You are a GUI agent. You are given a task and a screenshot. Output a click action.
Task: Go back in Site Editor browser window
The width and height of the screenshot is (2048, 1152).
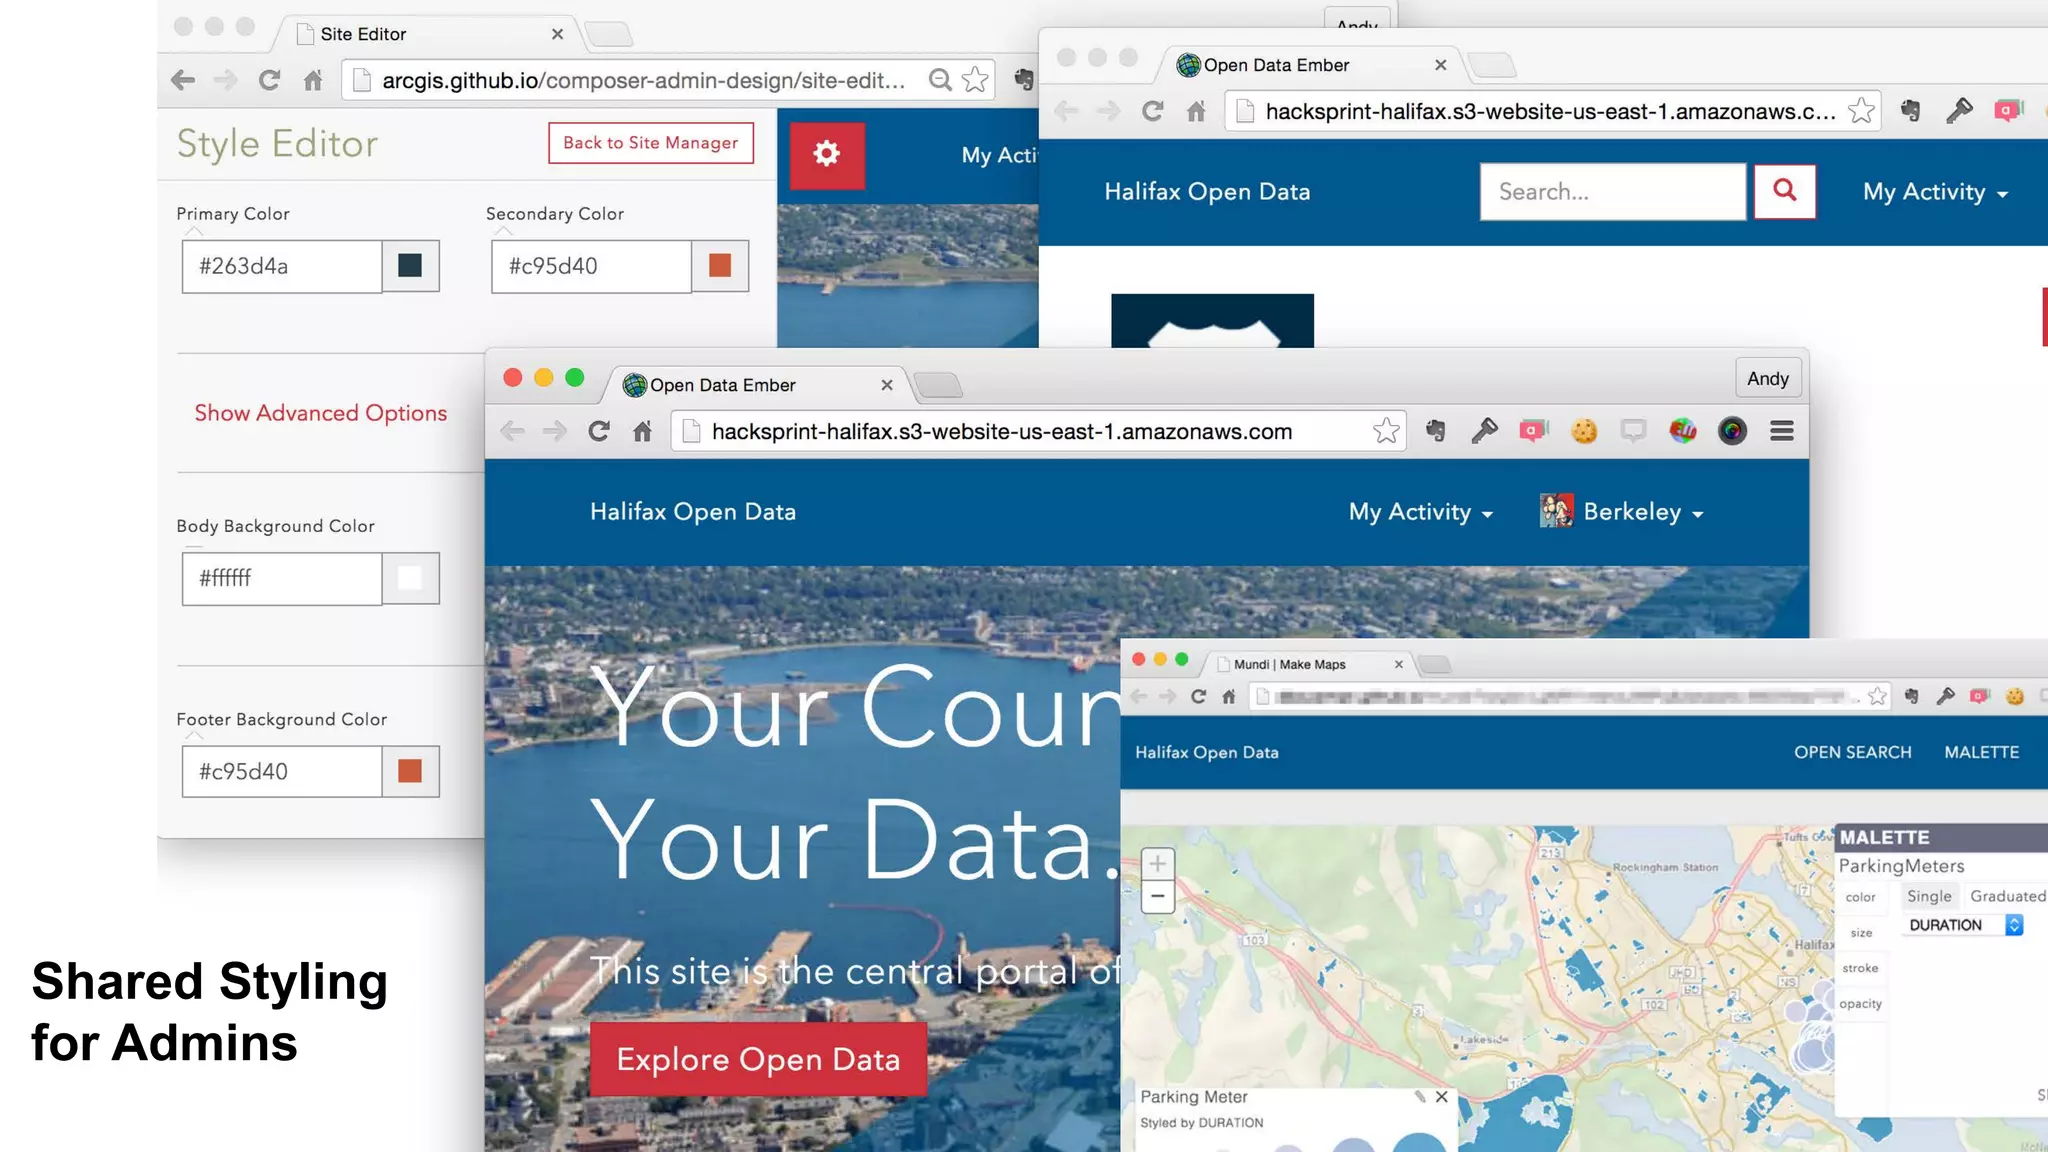[183, 80]
